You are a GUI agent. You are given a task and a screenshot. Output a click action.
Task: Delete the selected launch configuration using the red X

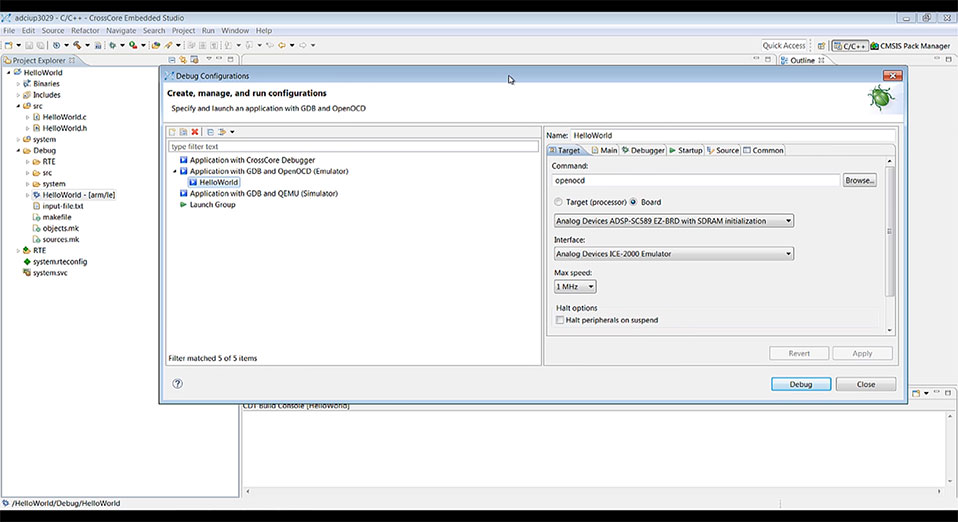(x=195, y=132)
